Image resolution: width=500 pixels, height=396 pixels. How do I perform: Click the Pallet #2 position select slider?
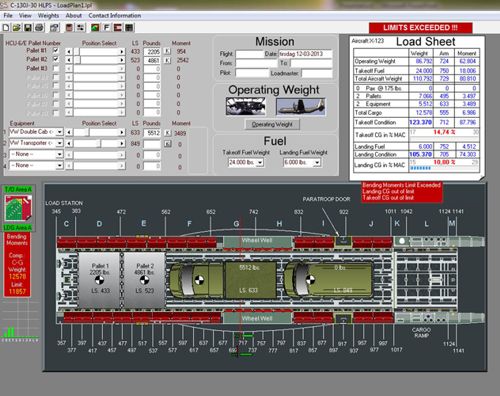tap(96, 60)
